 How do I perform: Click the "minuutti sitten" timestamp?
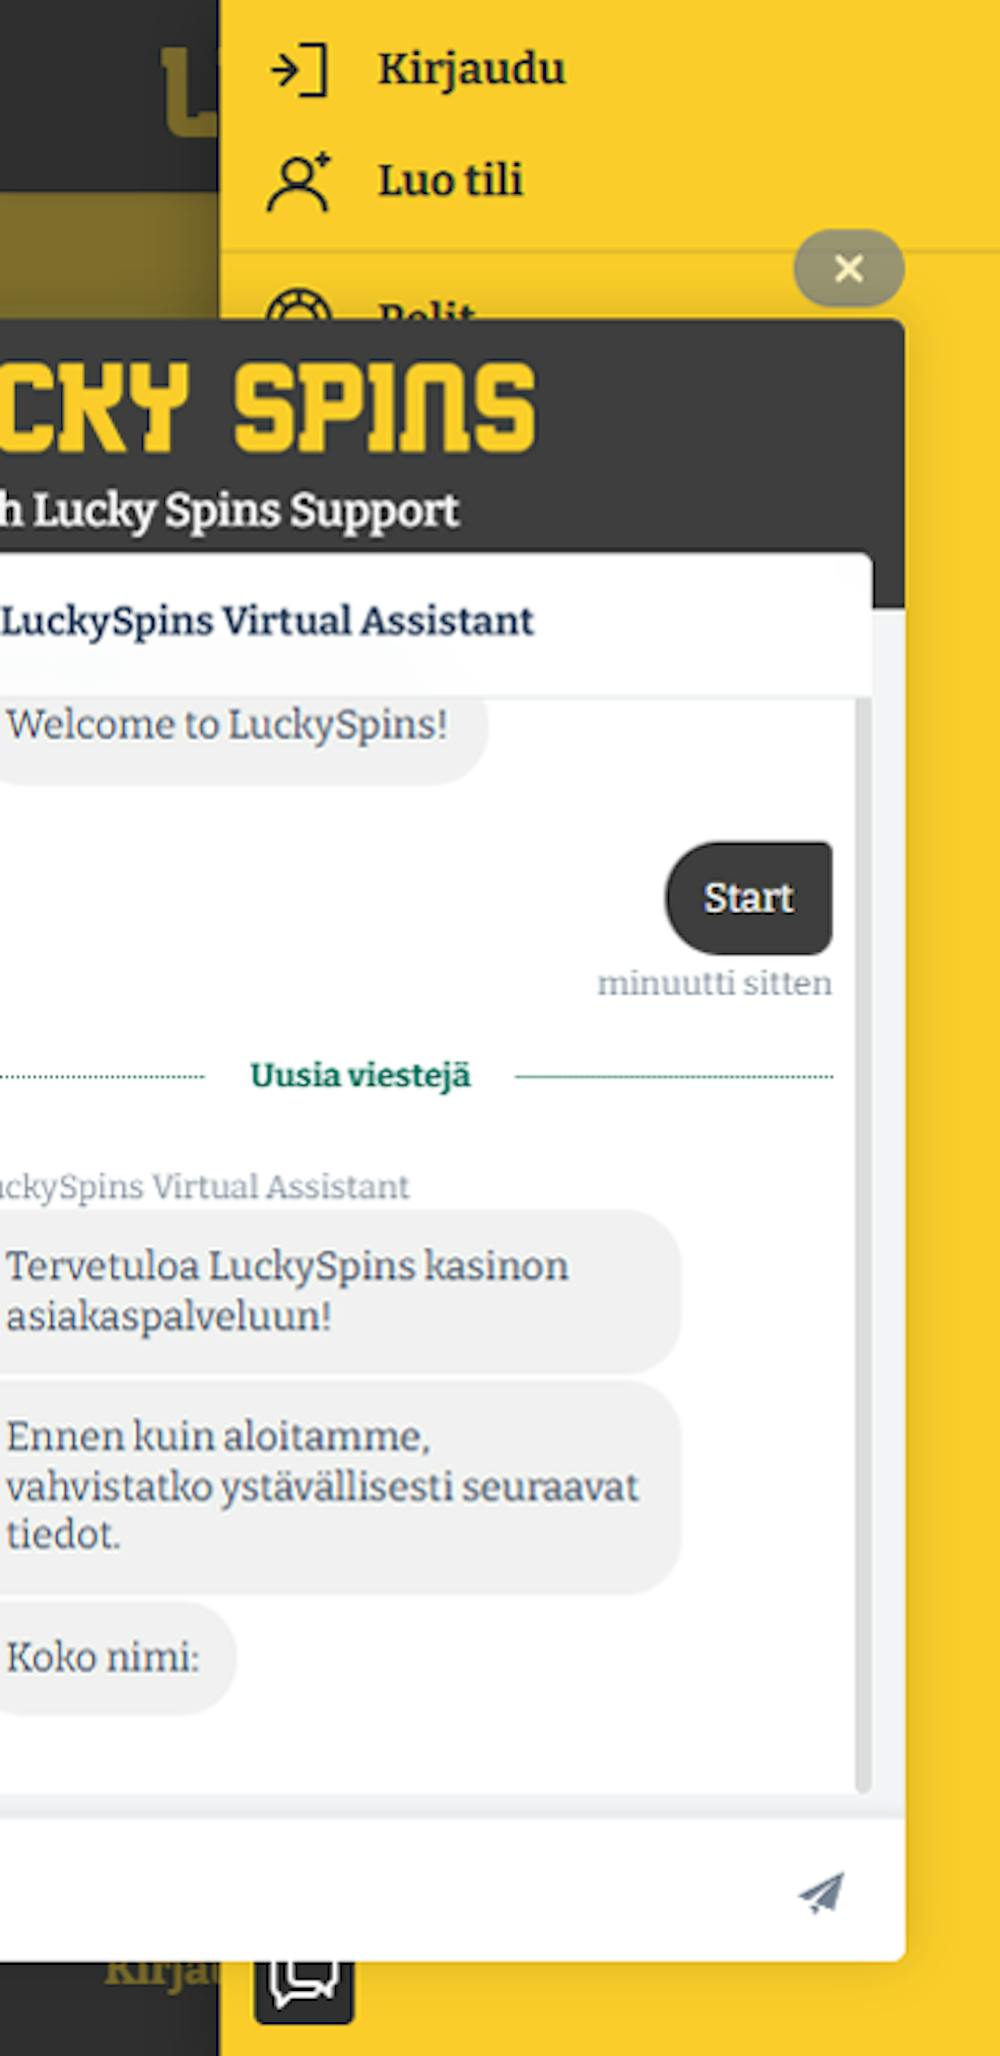point(715,984)
